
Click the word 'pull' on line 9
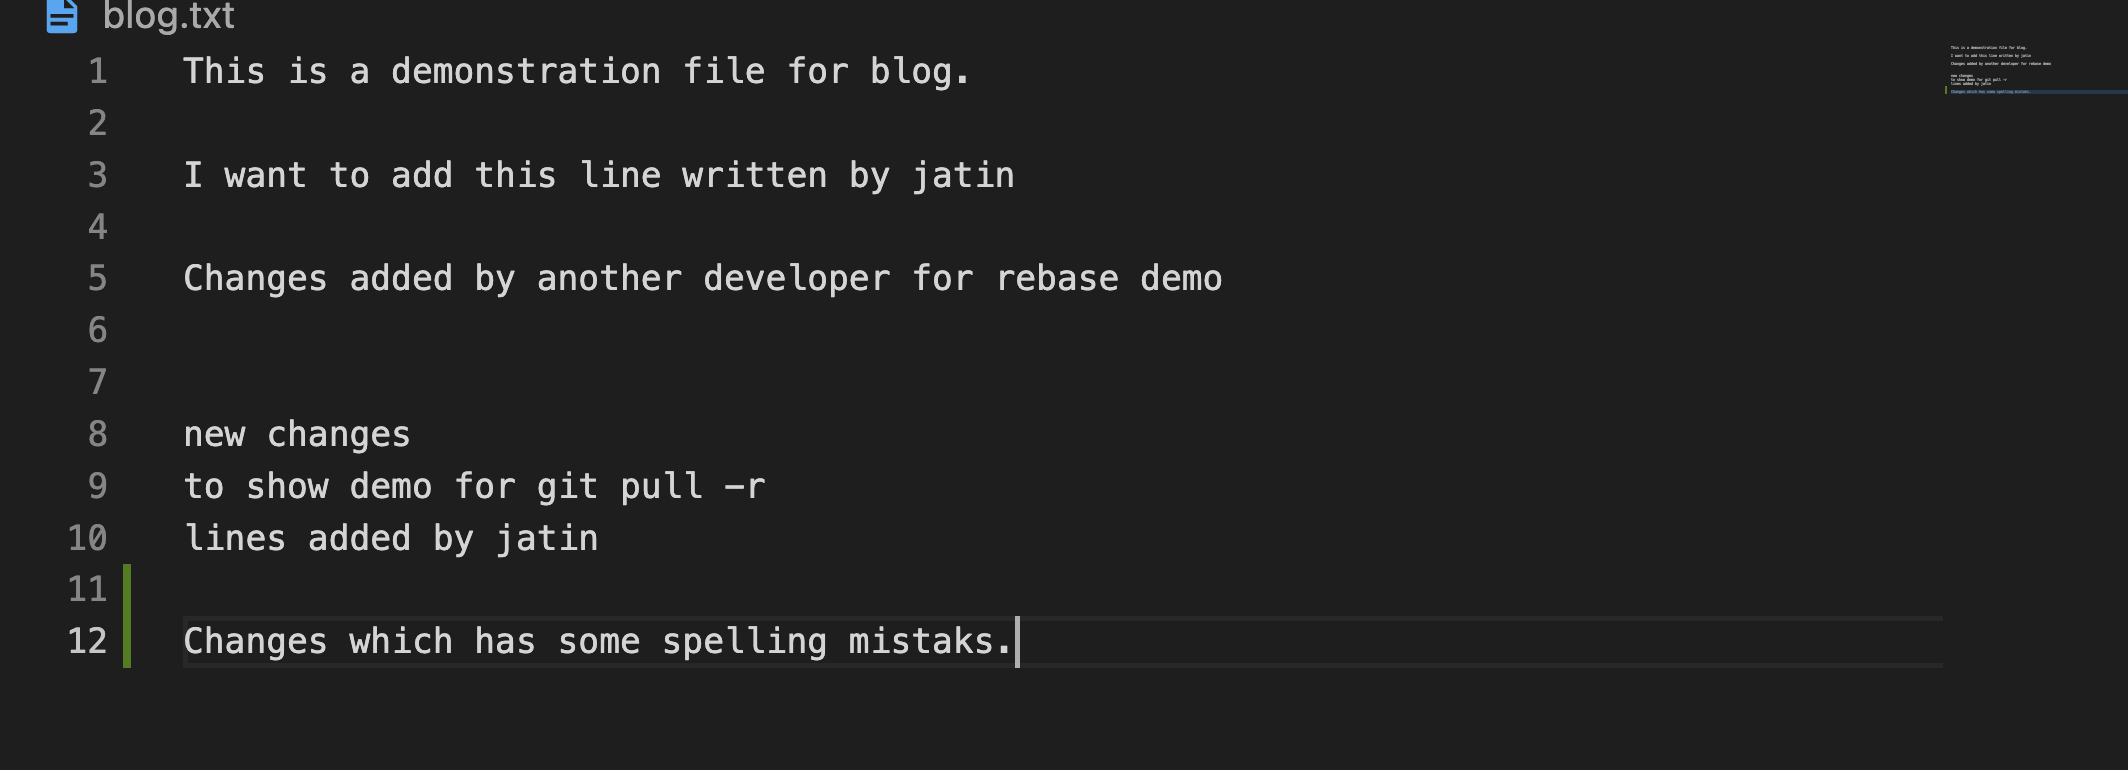[x=661, y=486]
